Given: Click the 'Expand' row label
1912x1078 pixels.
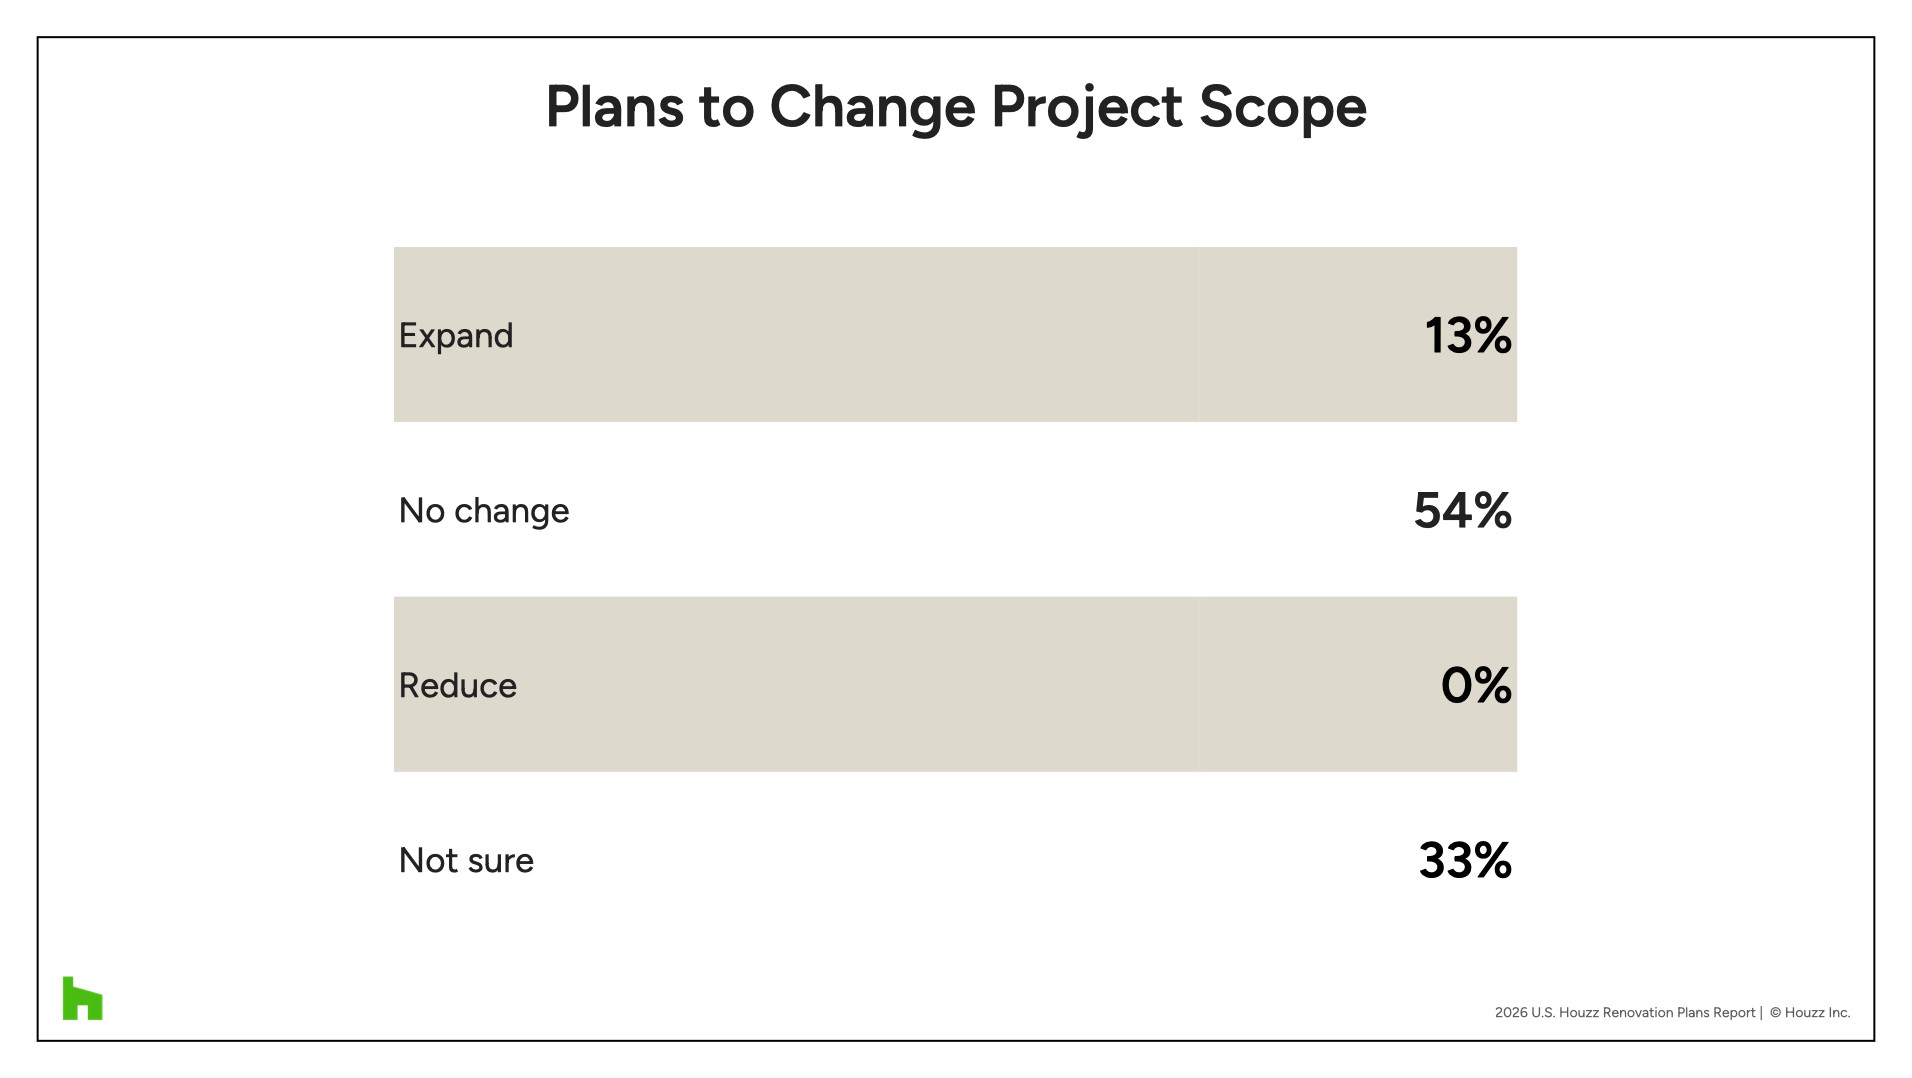Looking at the screenshot, I should point(456,336).
